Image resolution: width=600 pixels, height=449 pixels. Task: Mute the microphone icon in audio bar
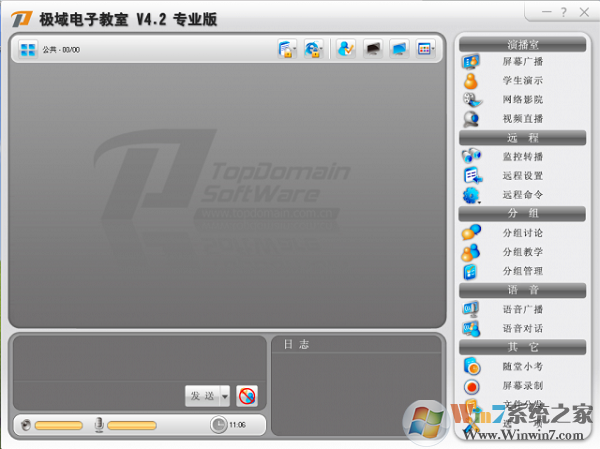(x=99, y=425)
